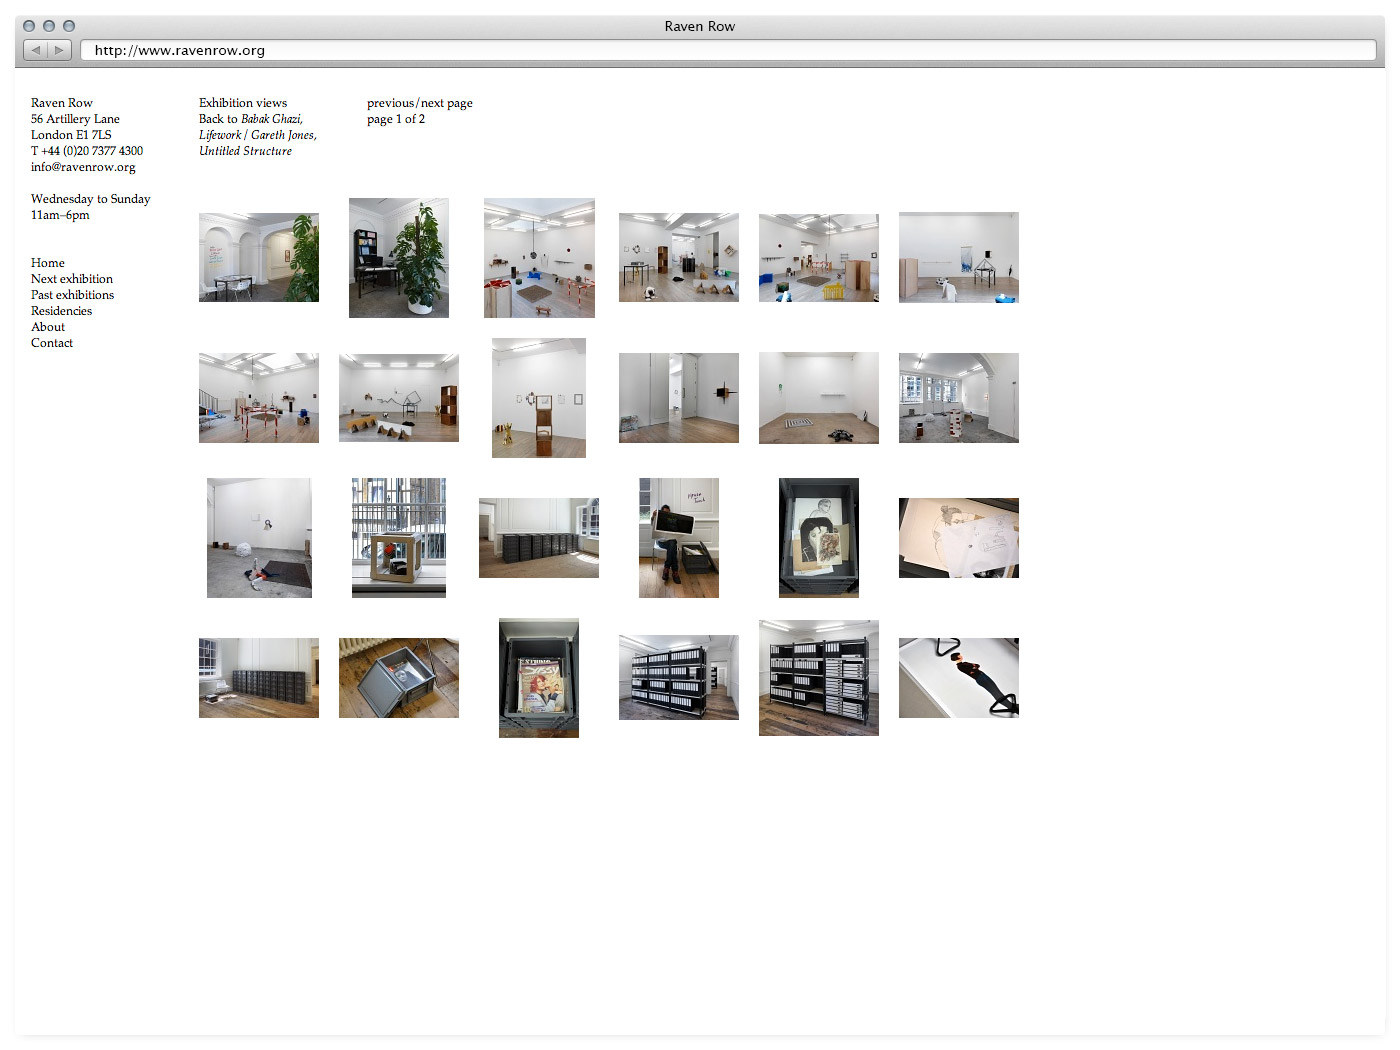Click the info@ravenrow.org email link

pos(82,167)
